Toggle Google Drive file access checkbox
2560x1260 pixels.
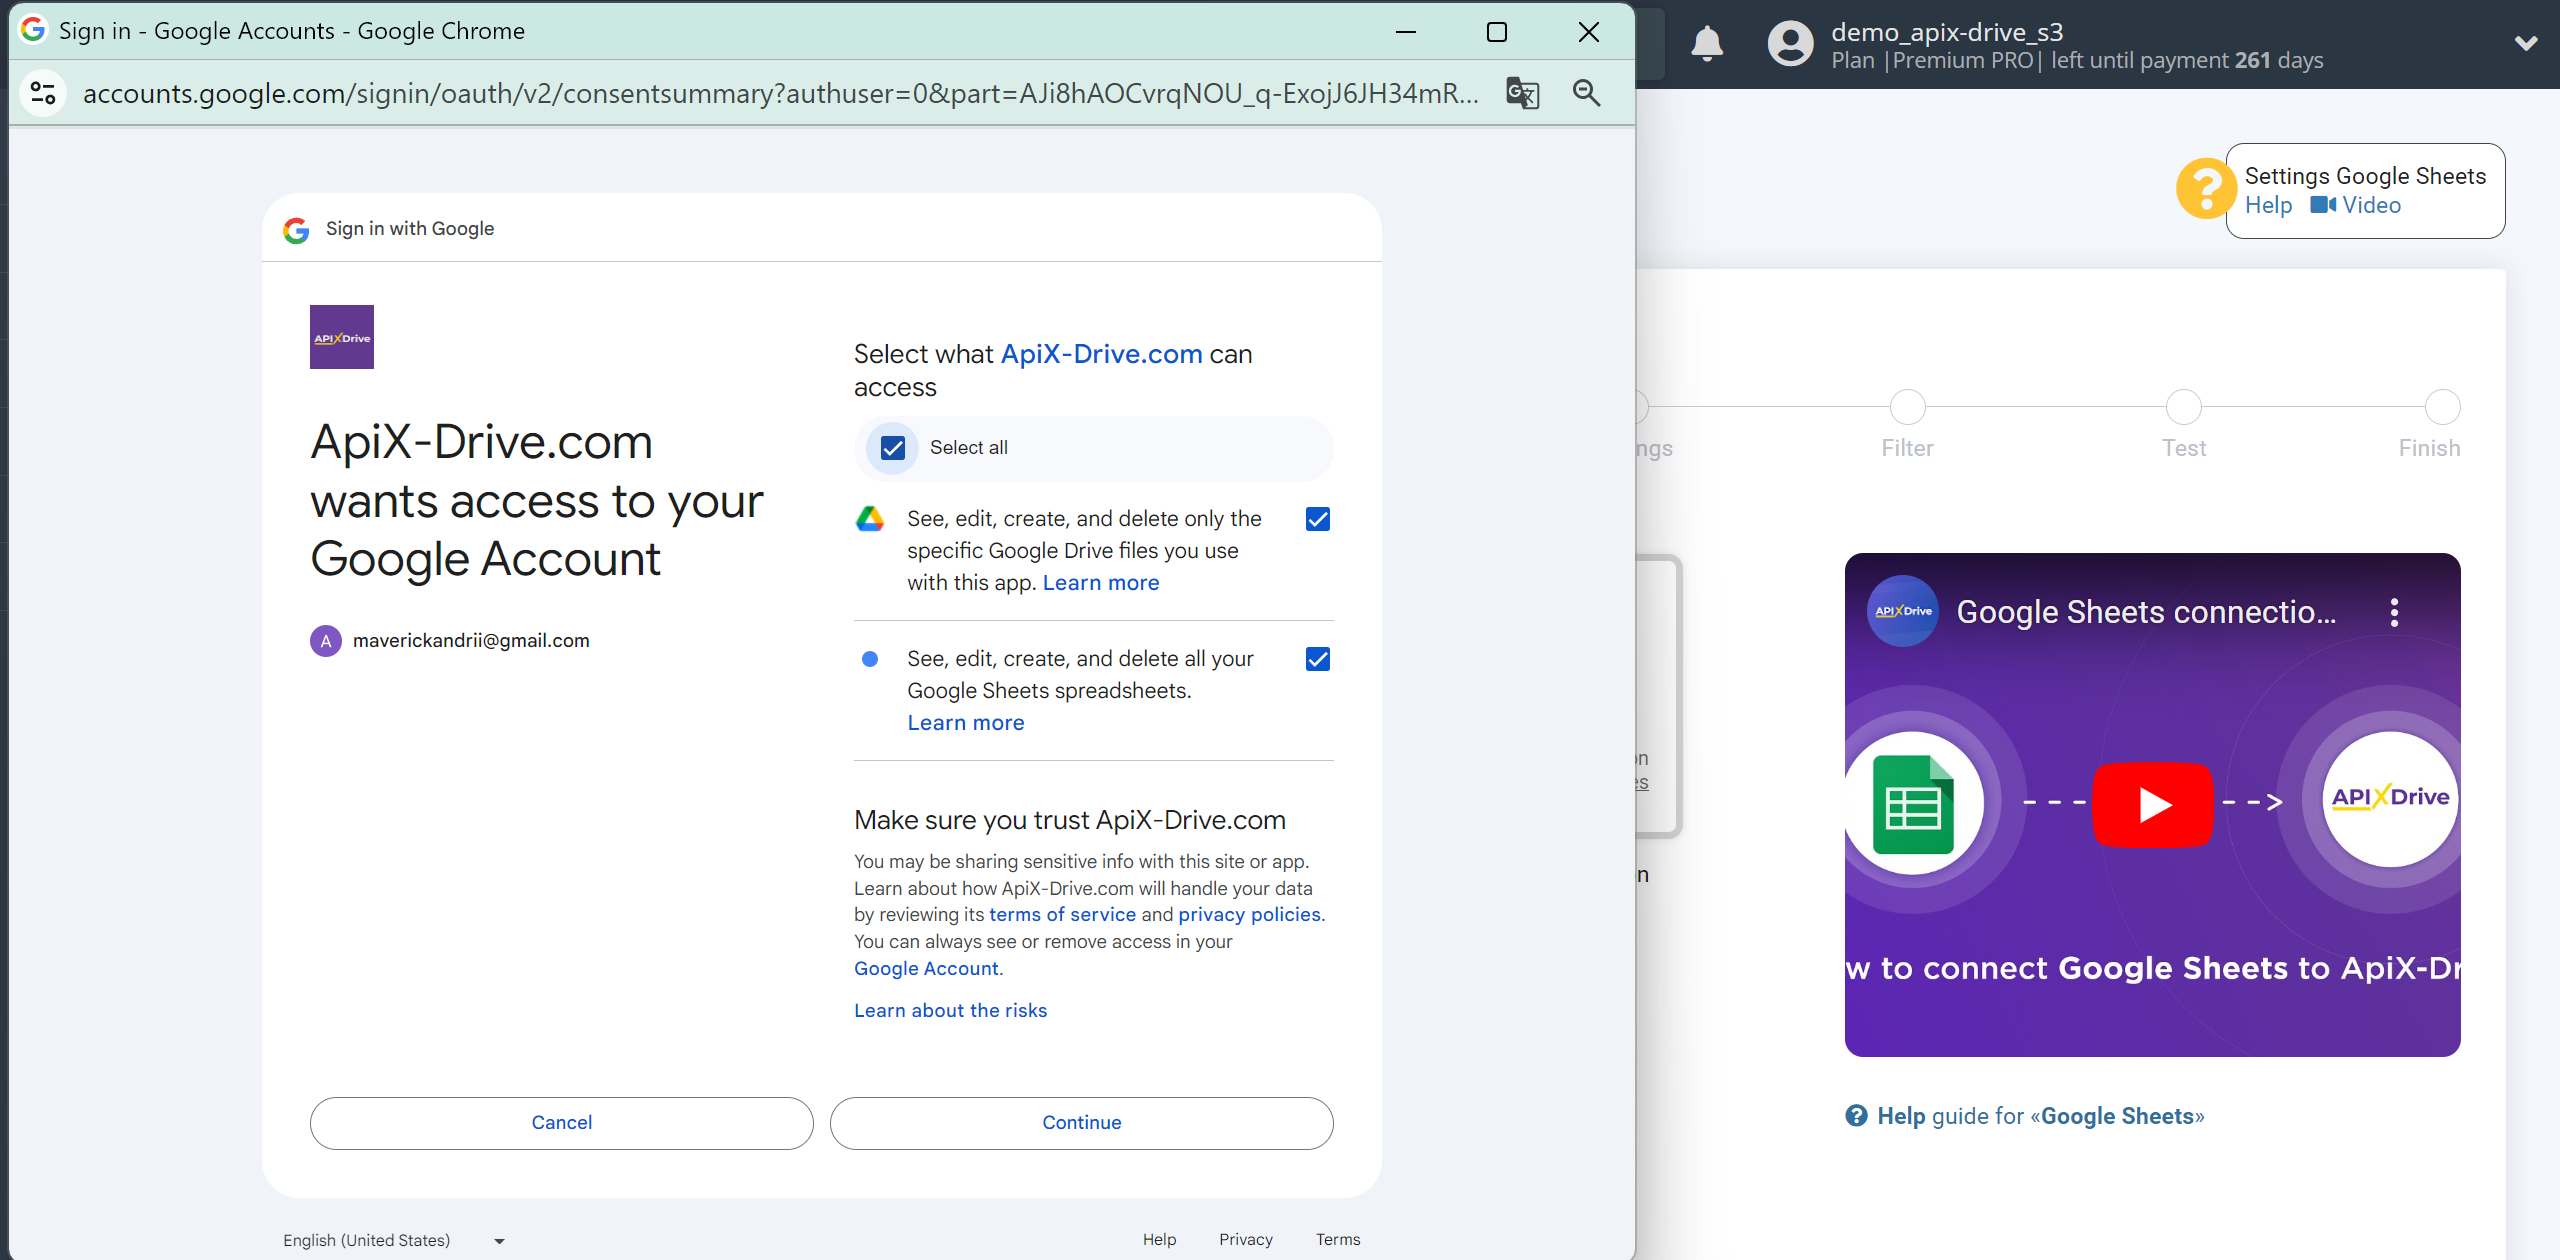[1319, 519]
